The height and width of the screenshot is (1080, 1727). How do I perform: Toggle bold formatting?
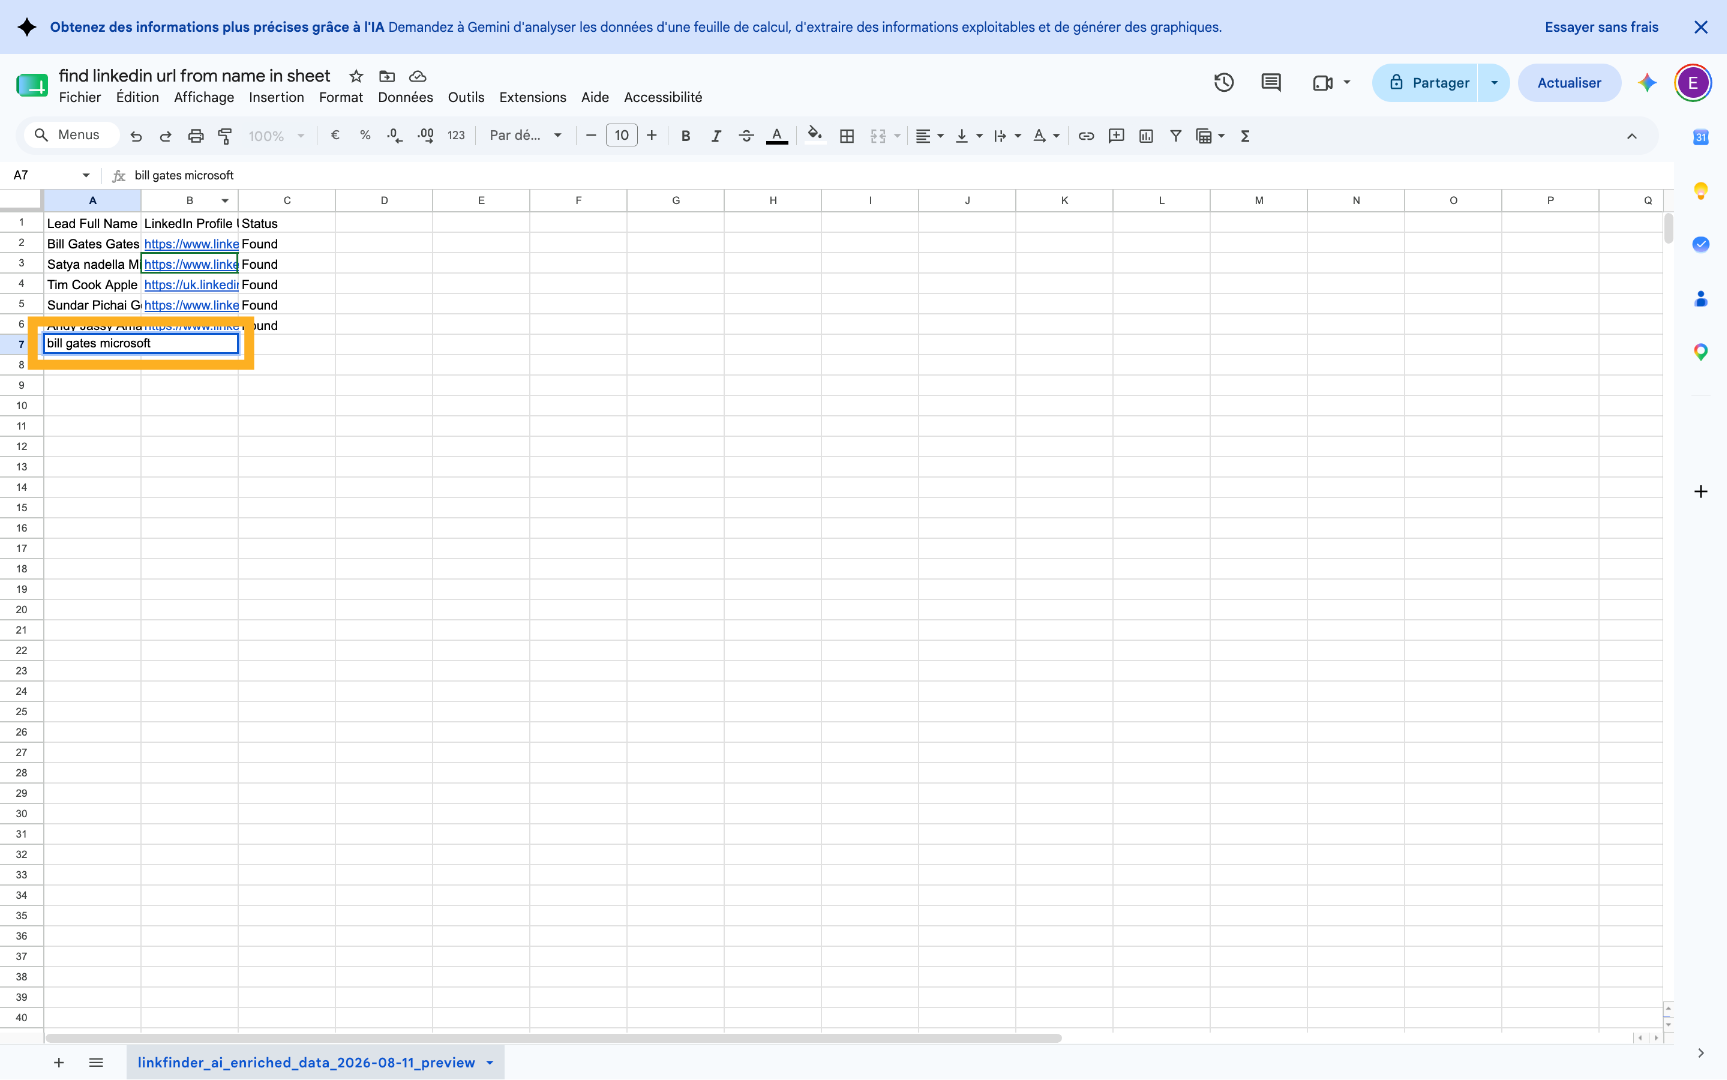[686, 136]
